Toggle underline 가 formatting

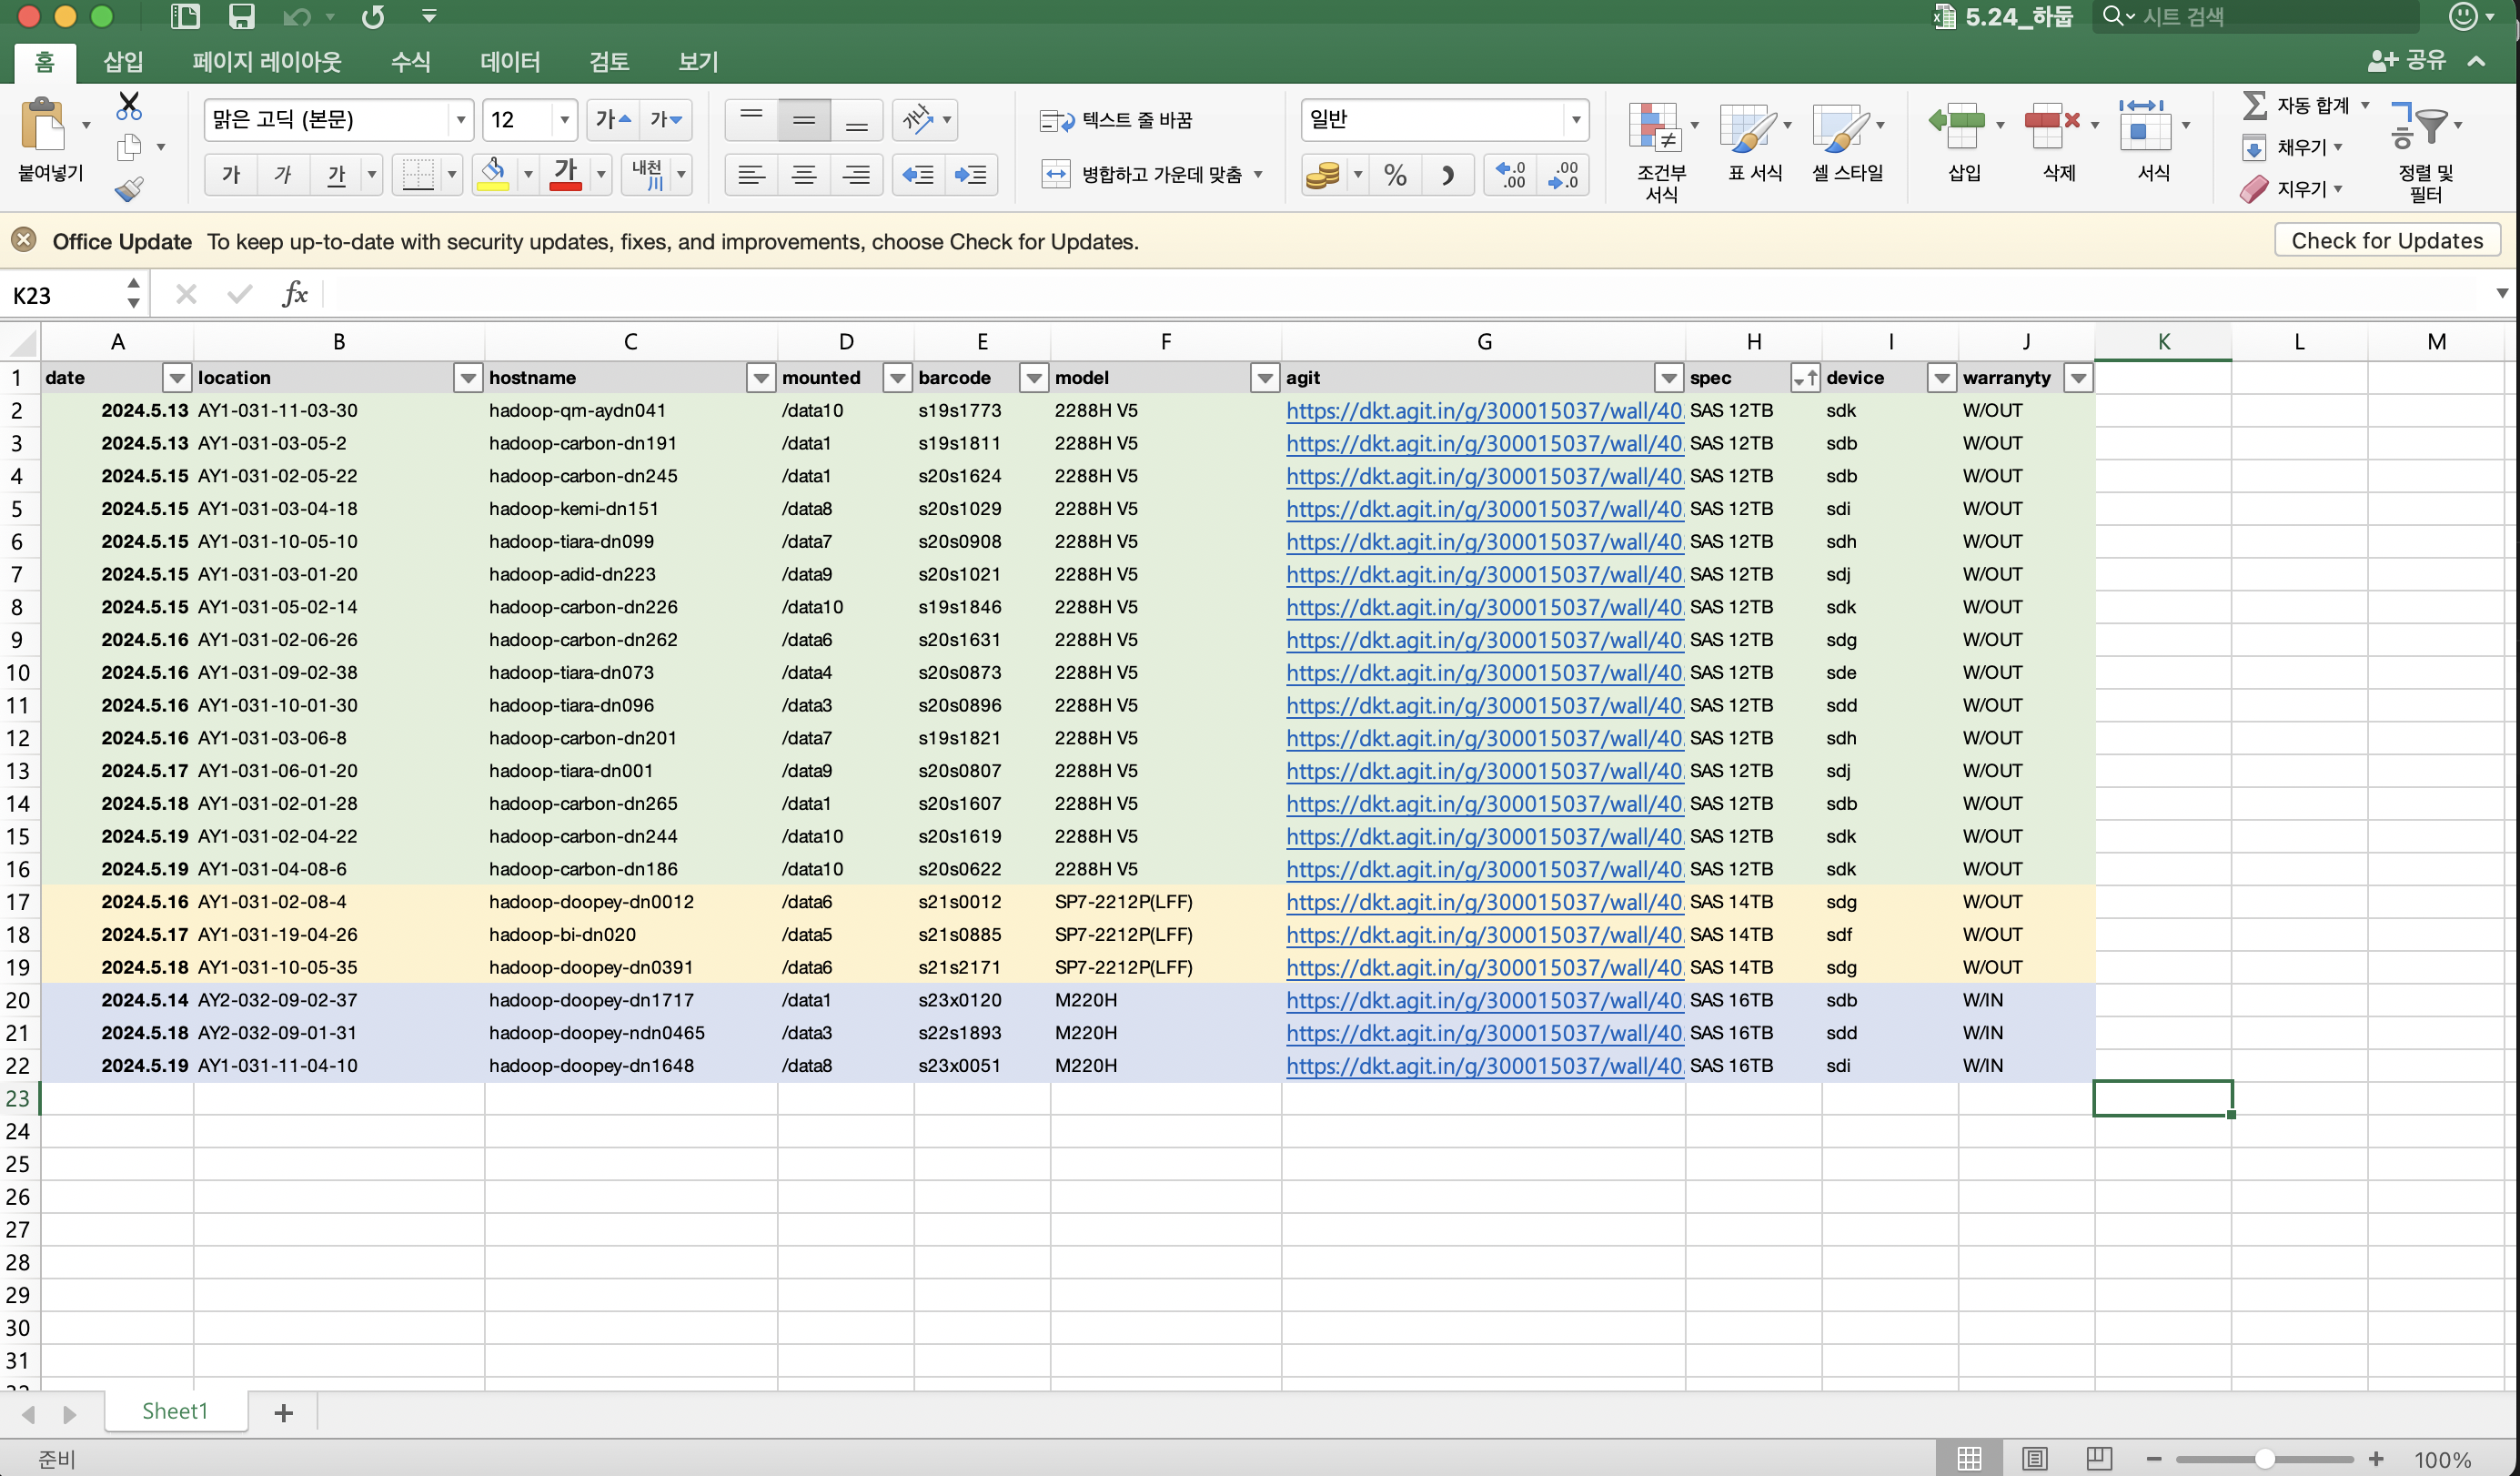coord(336,175)
